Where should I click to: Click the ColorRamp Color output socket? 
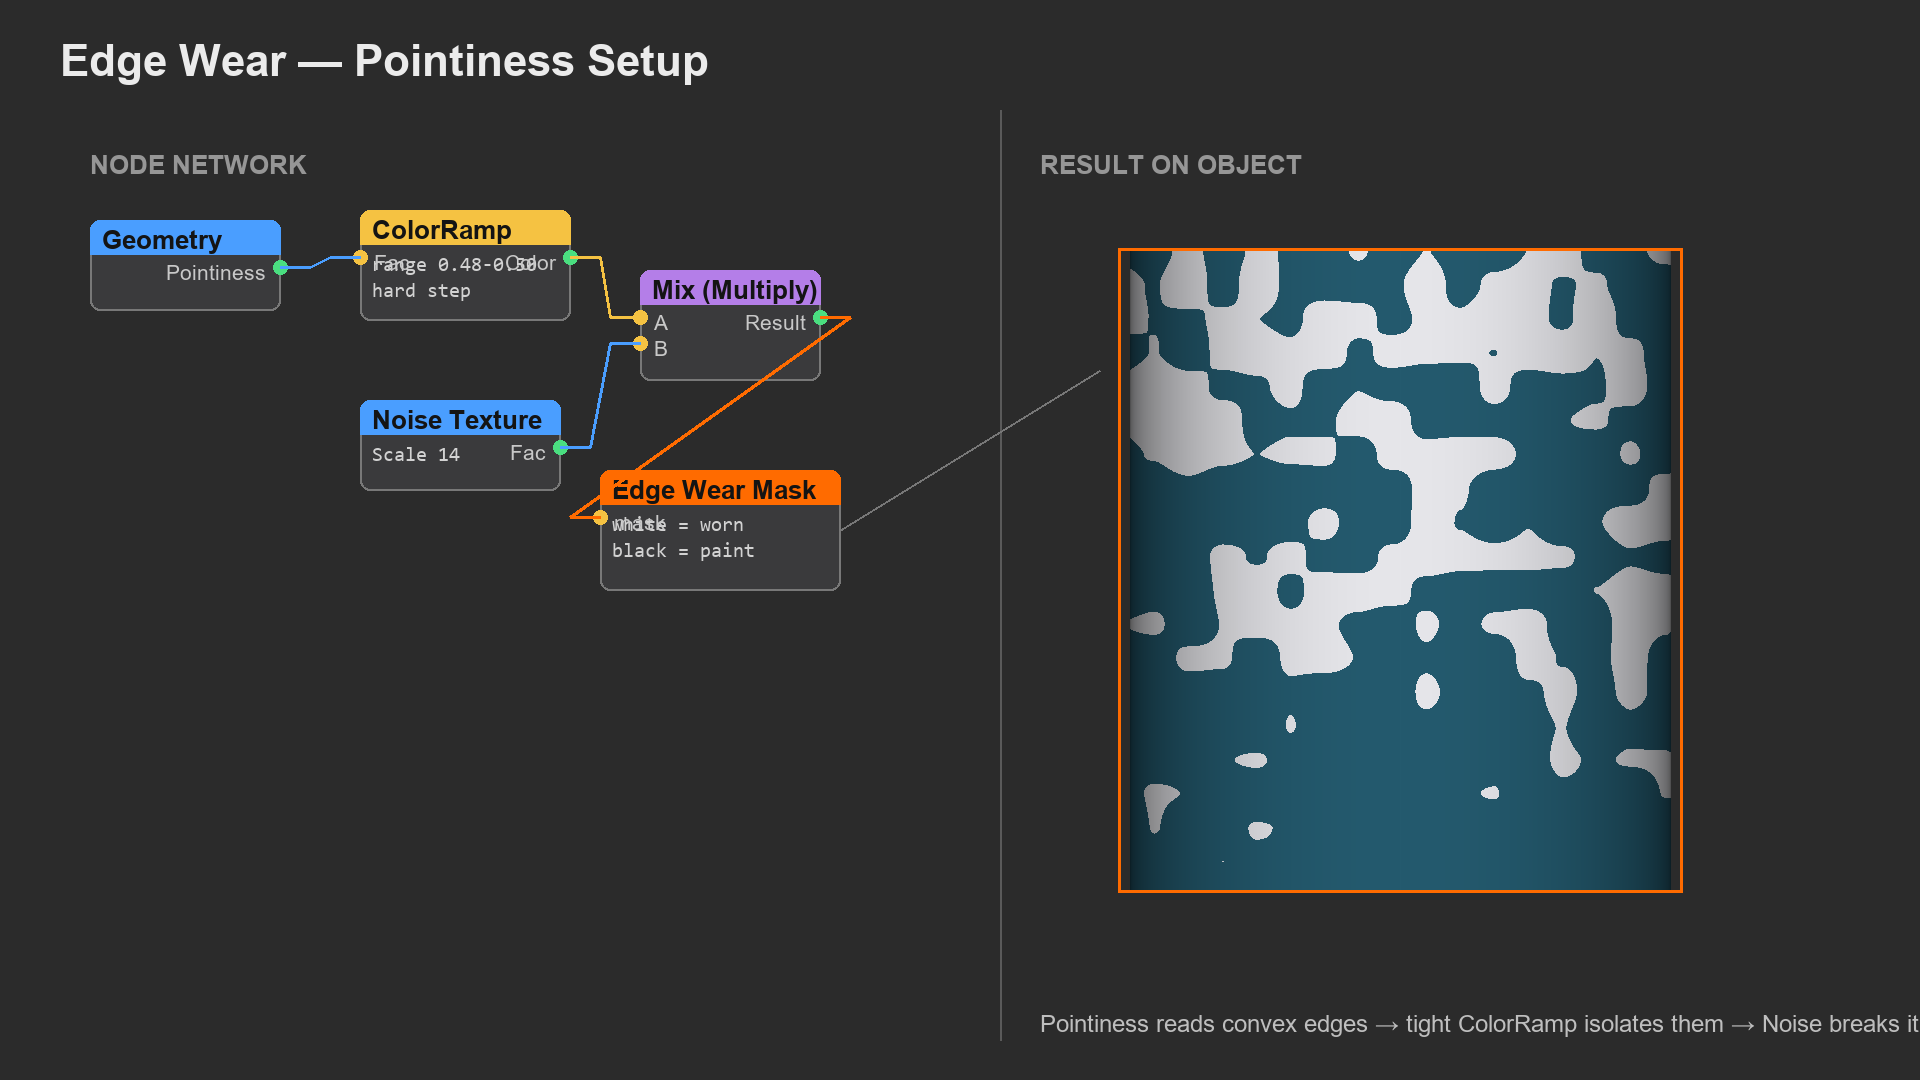pos(570,258)
